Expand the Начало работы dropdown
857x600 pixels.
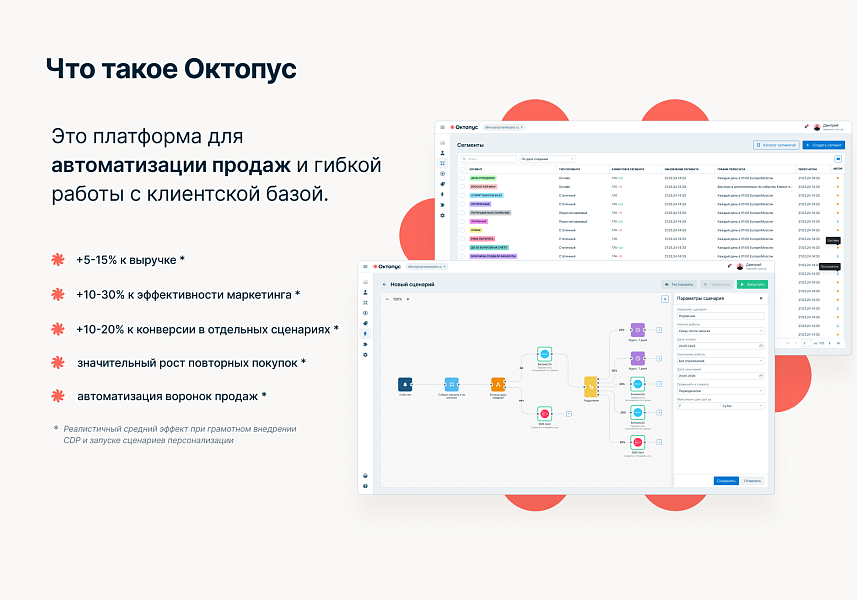719,330
